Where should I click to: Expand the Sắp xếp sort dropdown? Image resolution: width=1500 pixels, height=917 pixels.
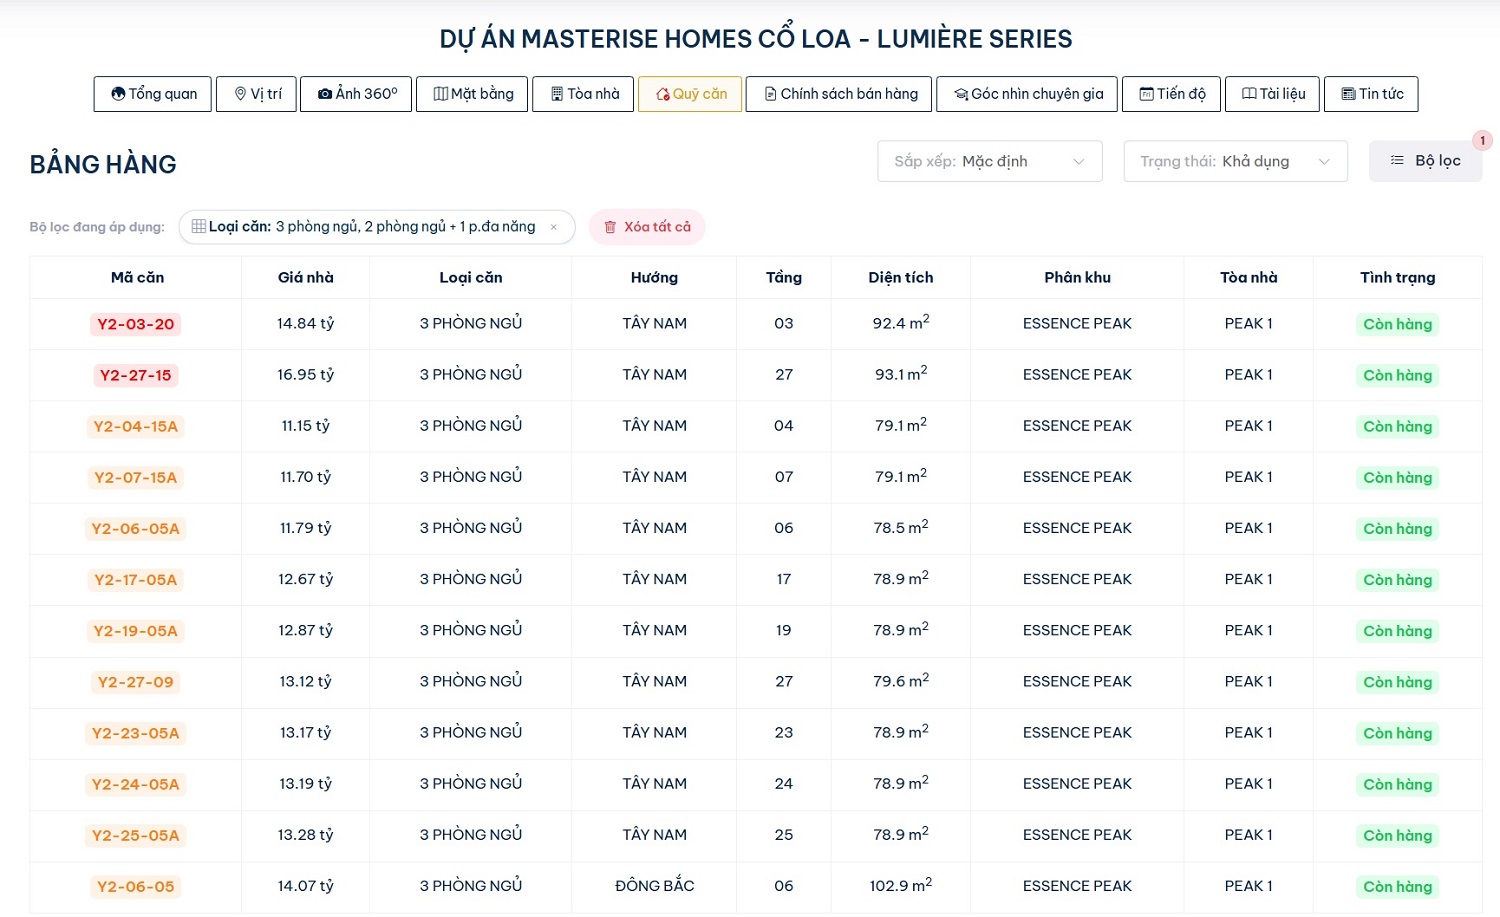pos(989,161)
